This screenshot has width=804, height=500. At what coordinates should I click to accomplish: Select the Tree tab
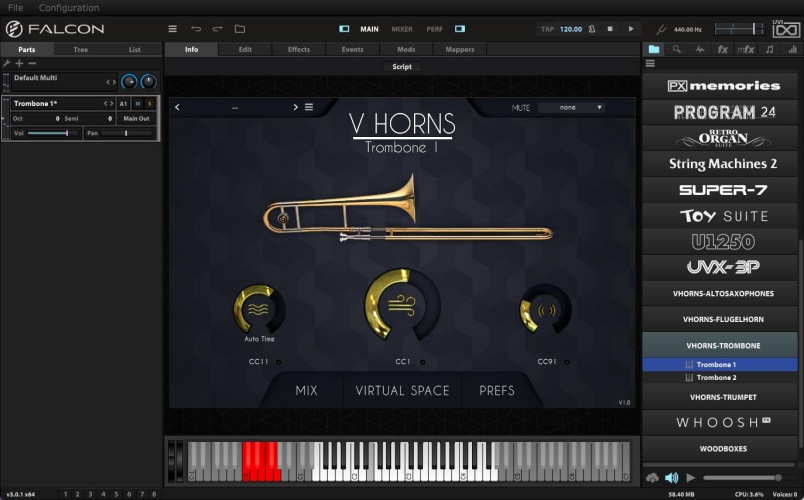pyautogui.click(x=81, y=49)
